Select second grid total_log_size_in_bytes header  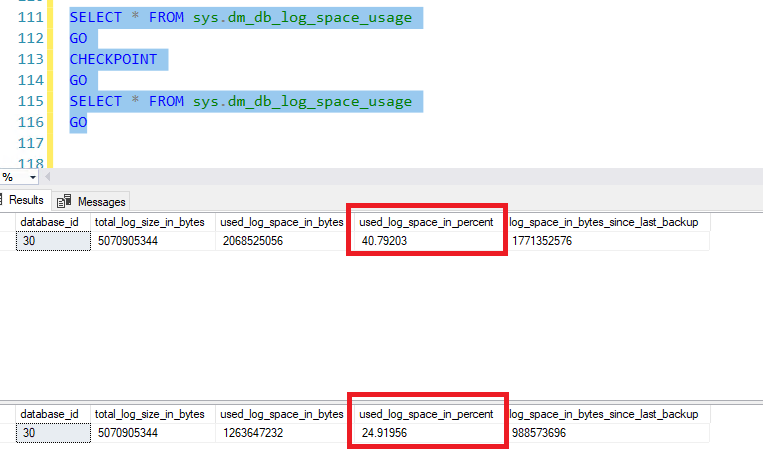click(x=153, y=414)
